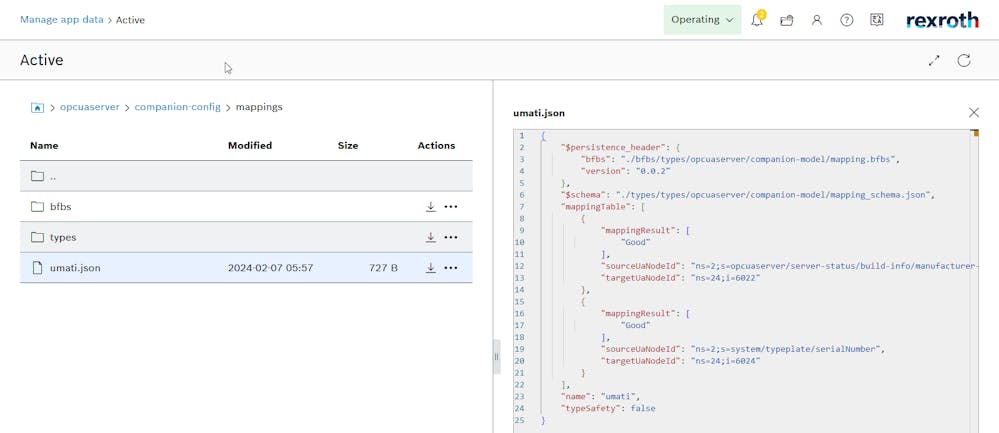Click the "mappingTable" line in editor
Viewport: 999px width, 433px height.
pos(603,206)
